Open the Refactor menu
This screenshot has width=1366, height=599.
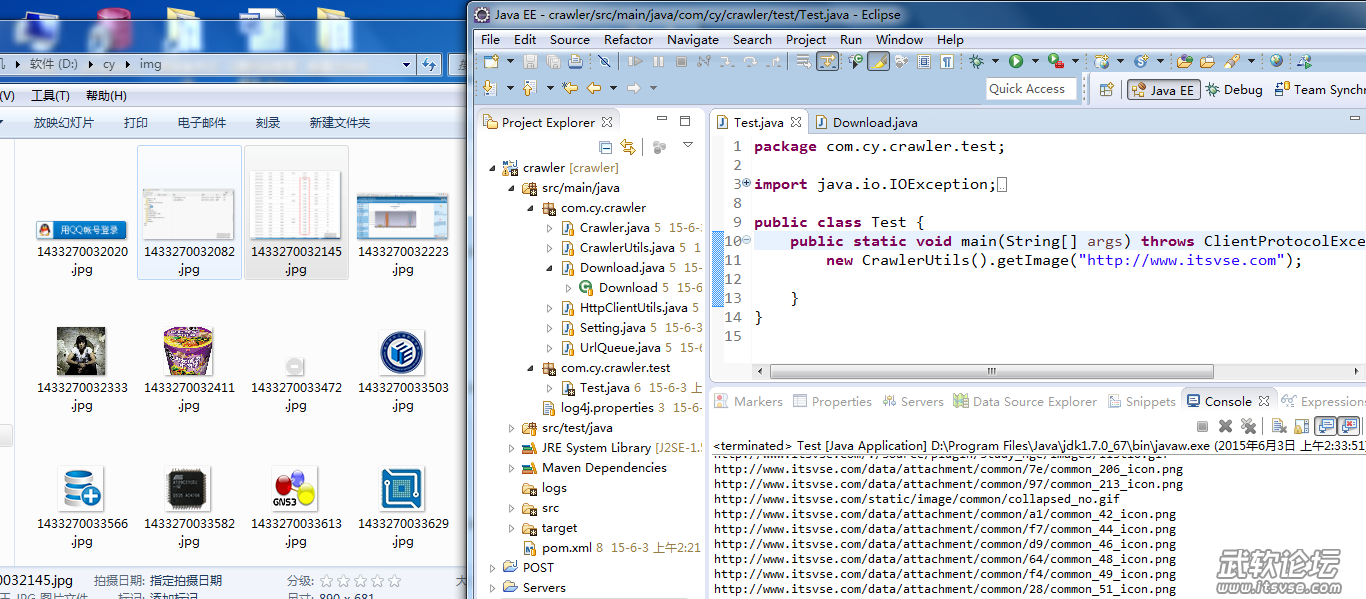[629, 40]
